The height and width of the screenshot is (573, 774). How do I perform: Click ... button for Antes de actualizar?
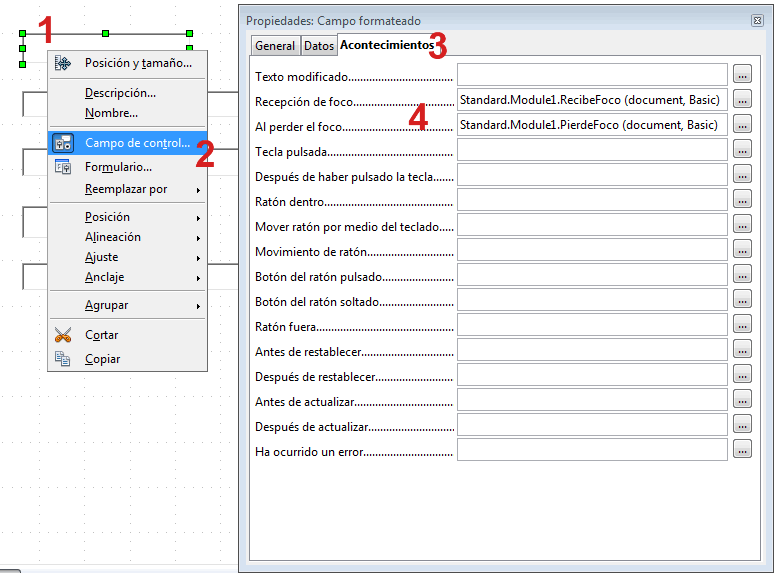point(742,399)
